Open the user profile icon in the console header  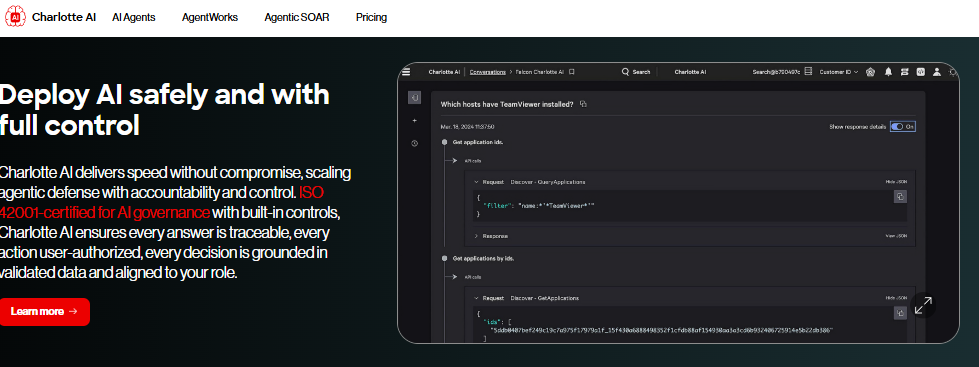pos(937,72)
